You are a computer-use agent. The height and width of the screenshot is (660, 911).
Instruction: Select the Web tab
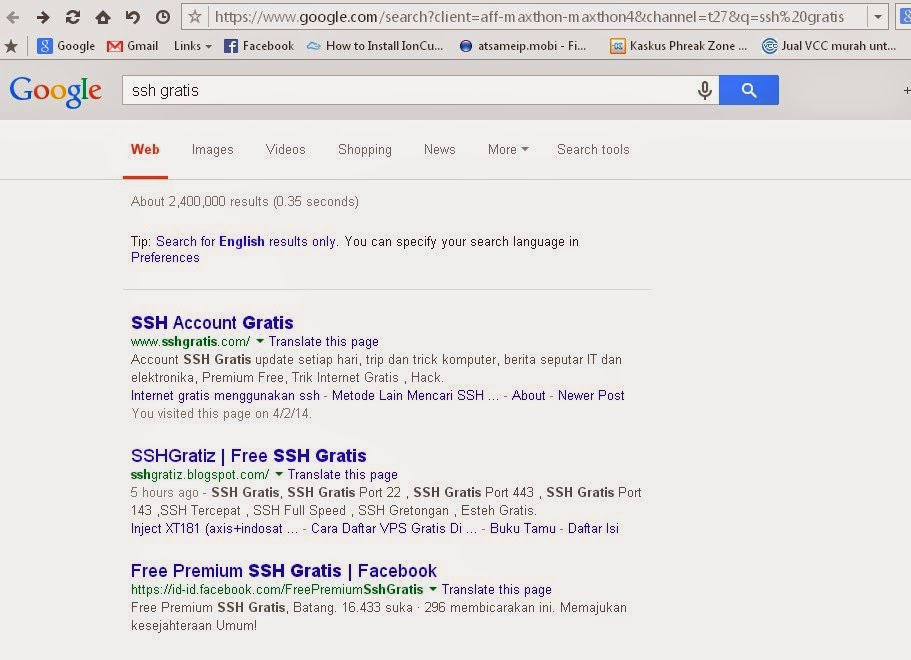click(x=145, y=150)
